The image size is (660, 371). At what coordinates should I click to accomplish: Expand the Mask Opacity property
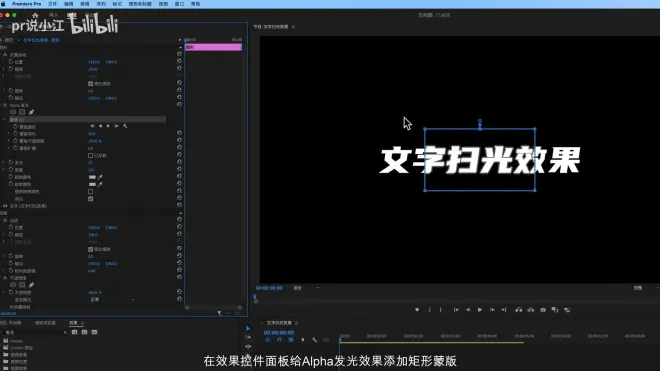pyautogui.click(x=9, y=141)
